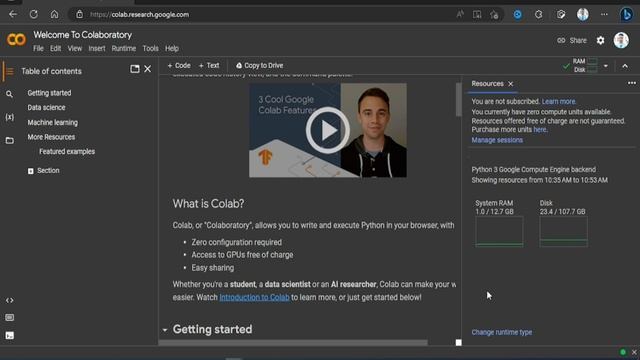Open the Insert menu
Viewport: 640px width, 360px height.
pos(97,48)
